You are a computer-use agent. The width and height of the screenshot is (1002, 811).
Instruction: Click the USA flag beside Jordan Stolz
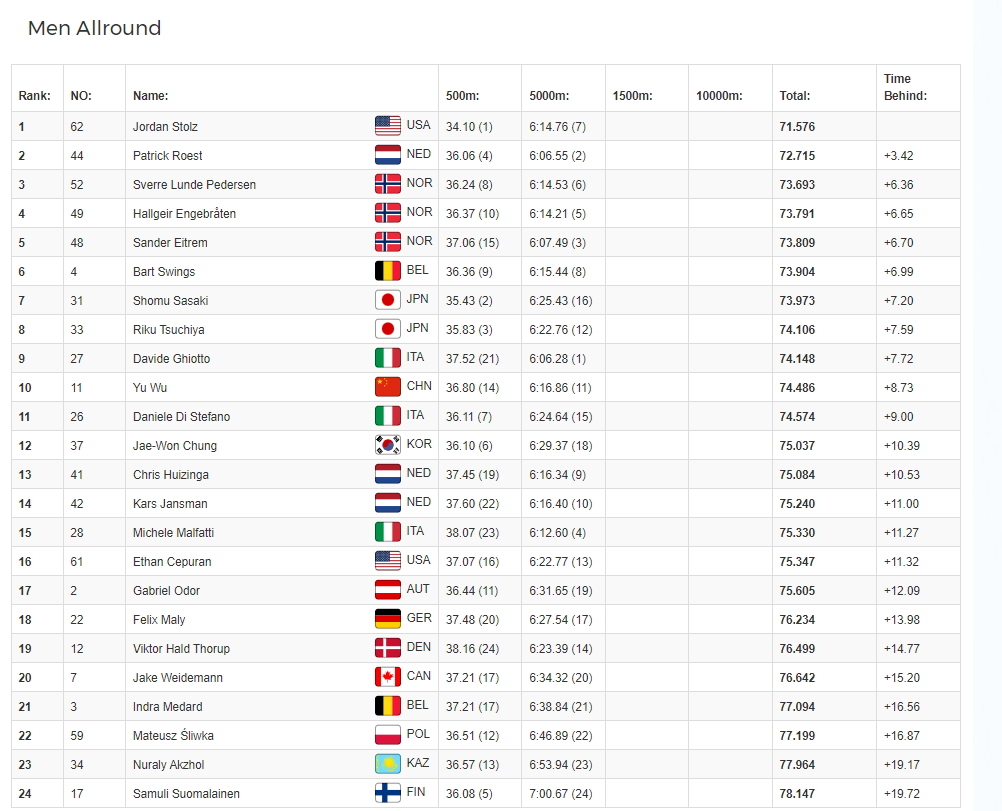(387, 126)
